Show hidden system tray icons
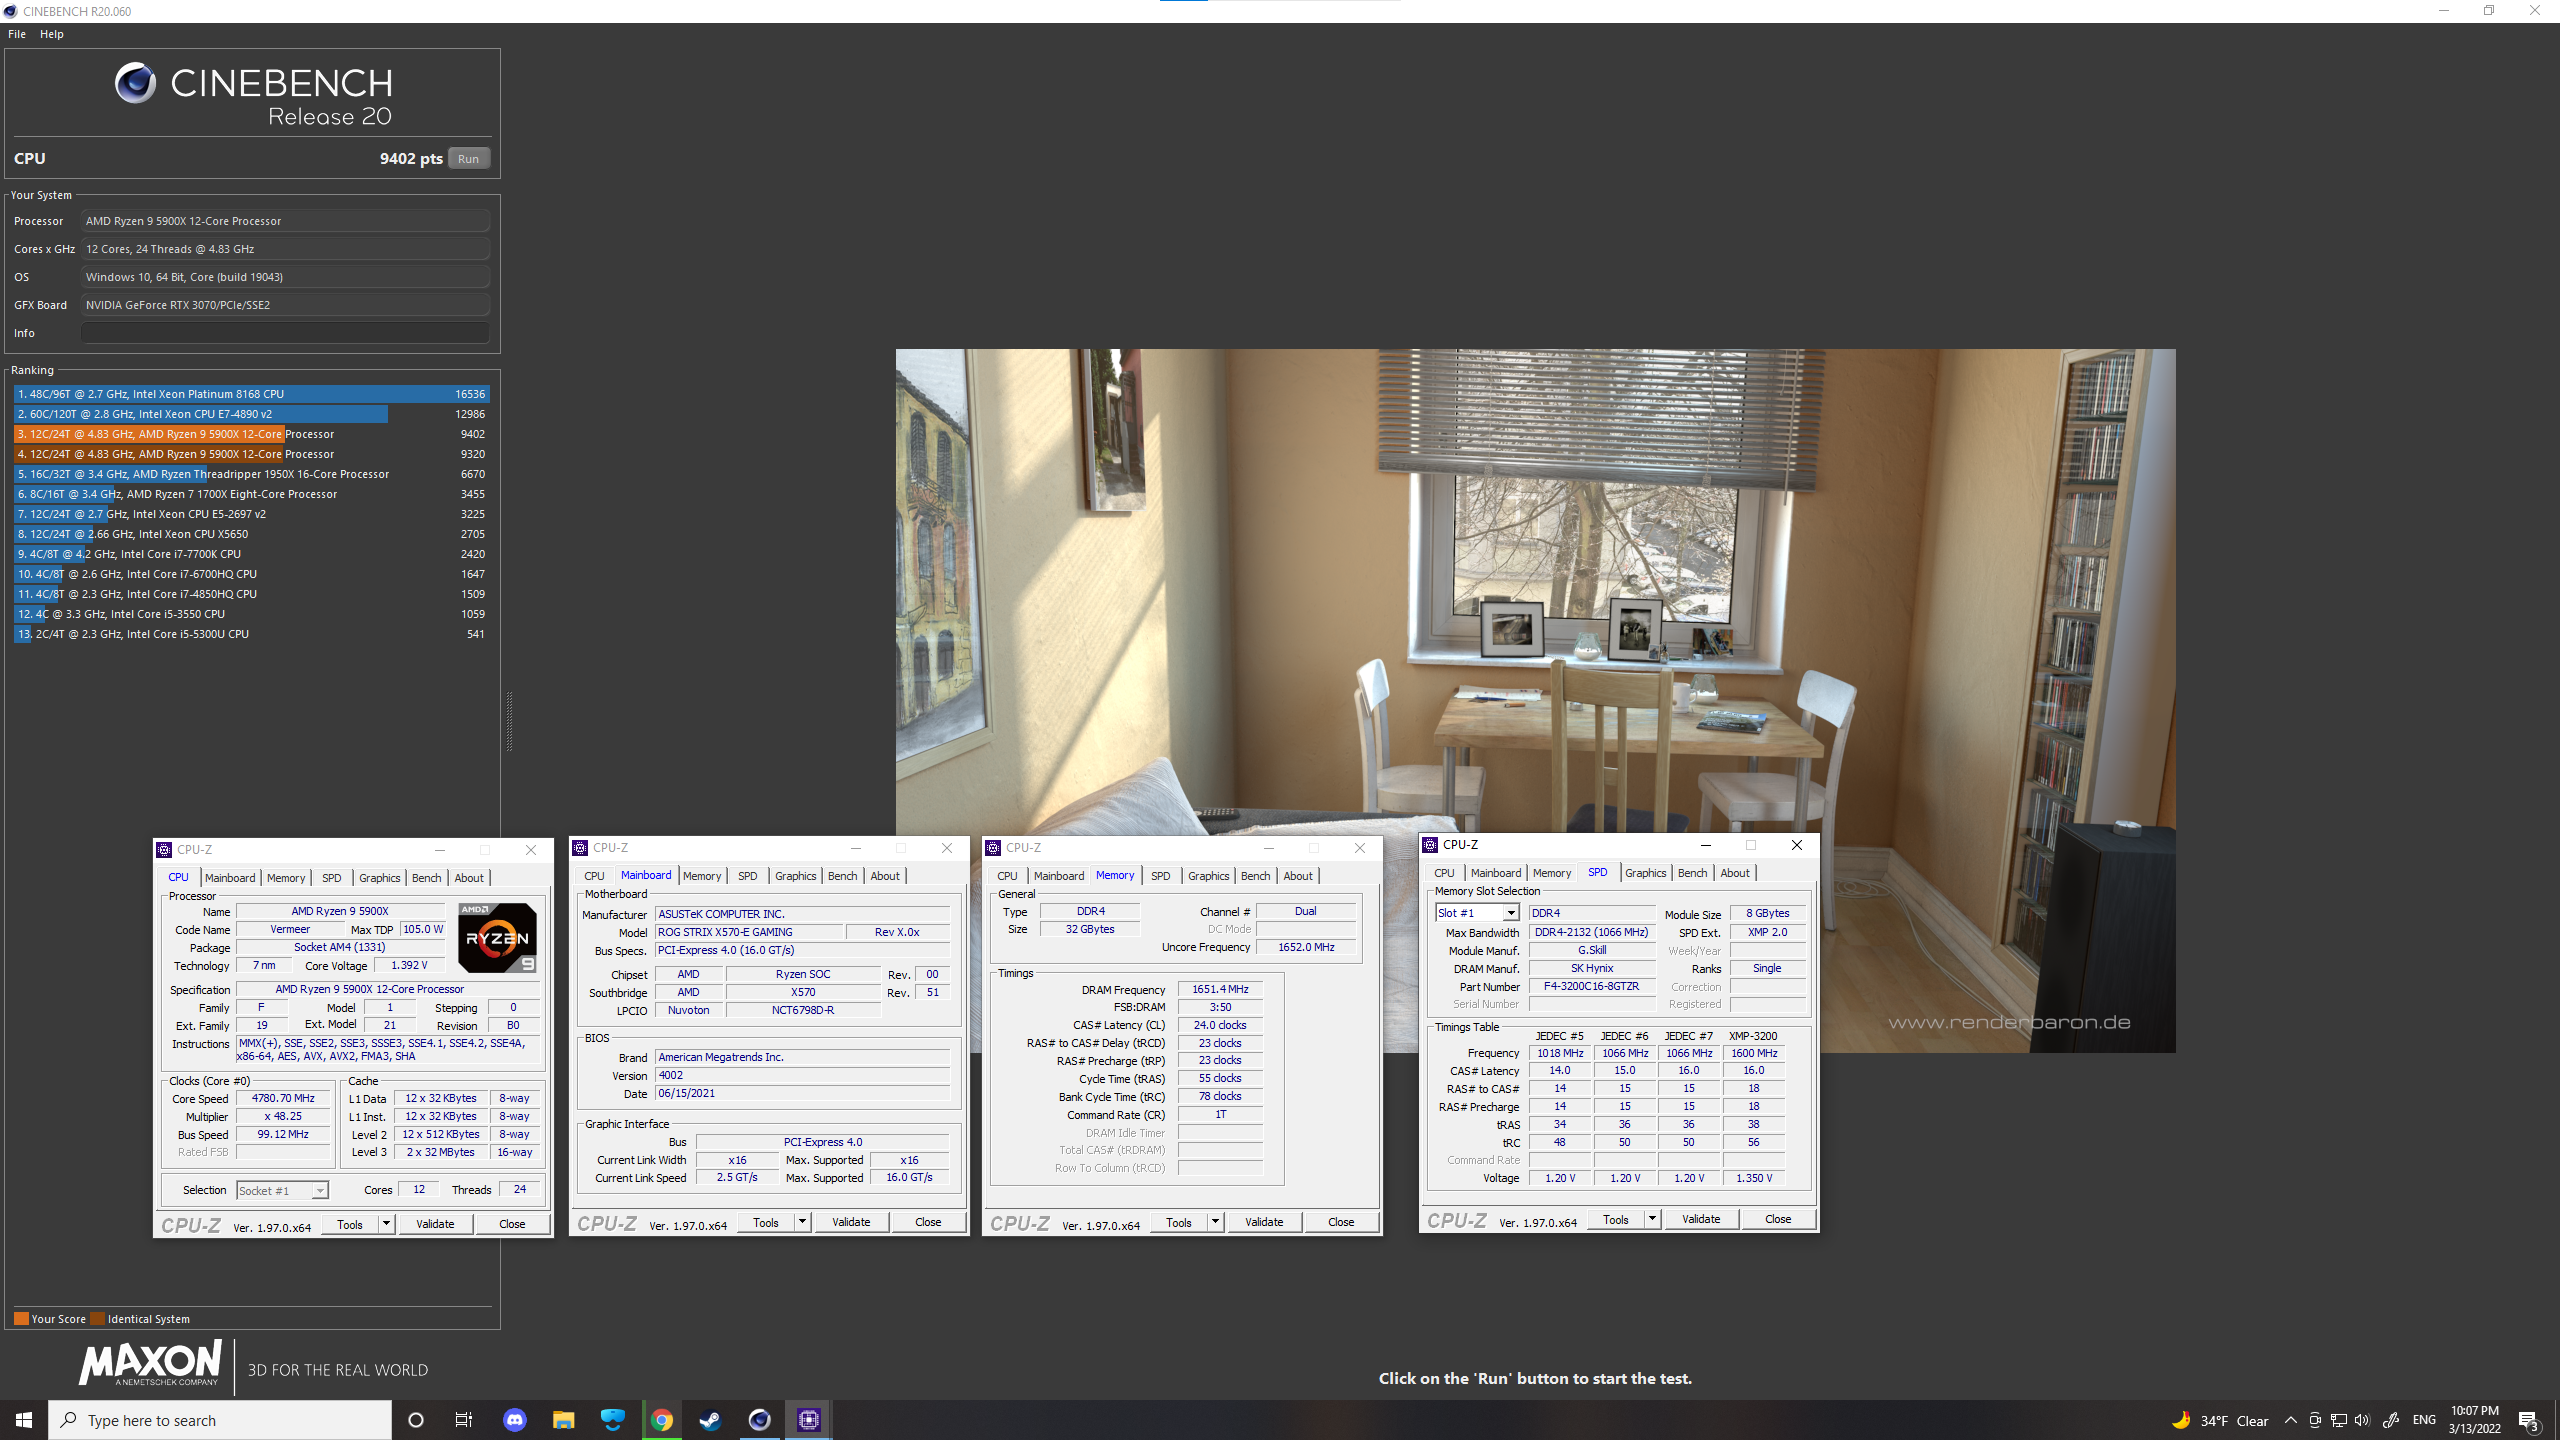Screen dimensions: 2560x1440 [x=2291, y=1420]
